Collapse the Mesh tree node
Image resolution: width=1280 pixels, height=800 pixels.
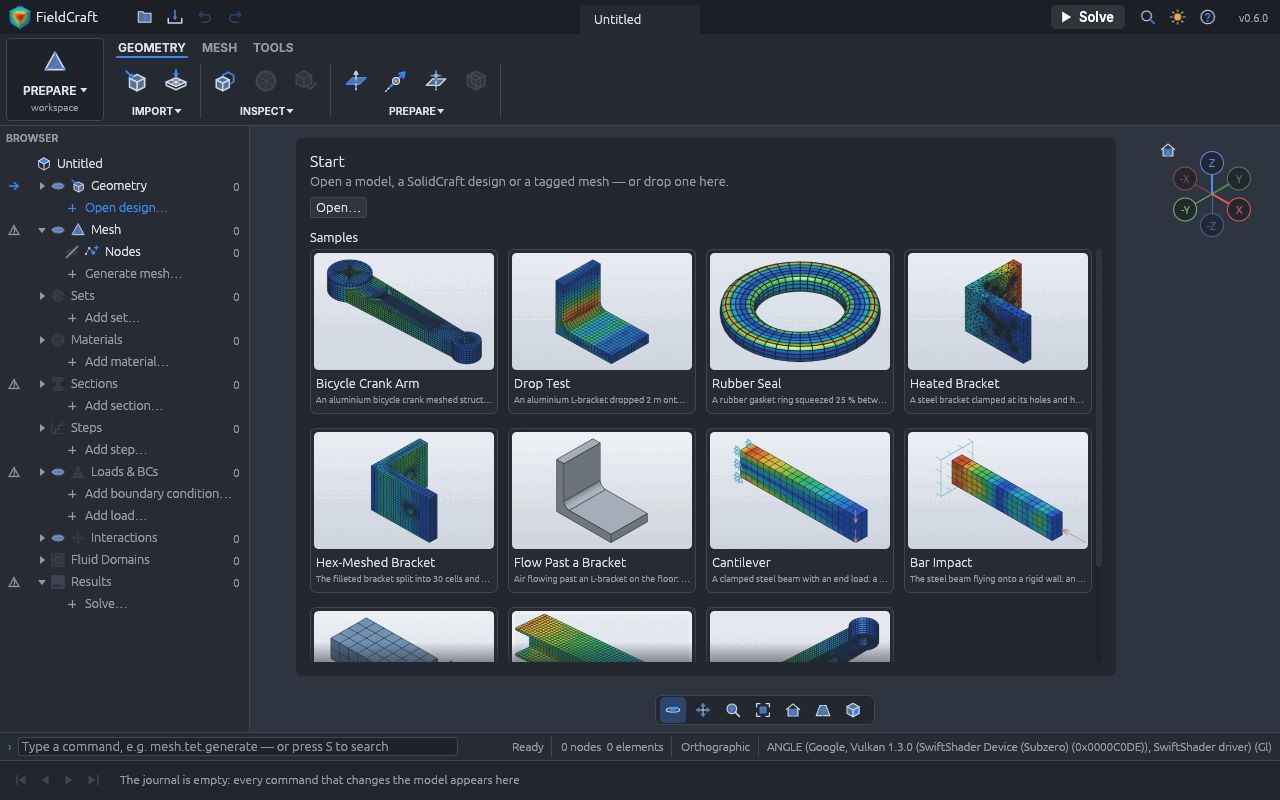(x=42, y=230)
